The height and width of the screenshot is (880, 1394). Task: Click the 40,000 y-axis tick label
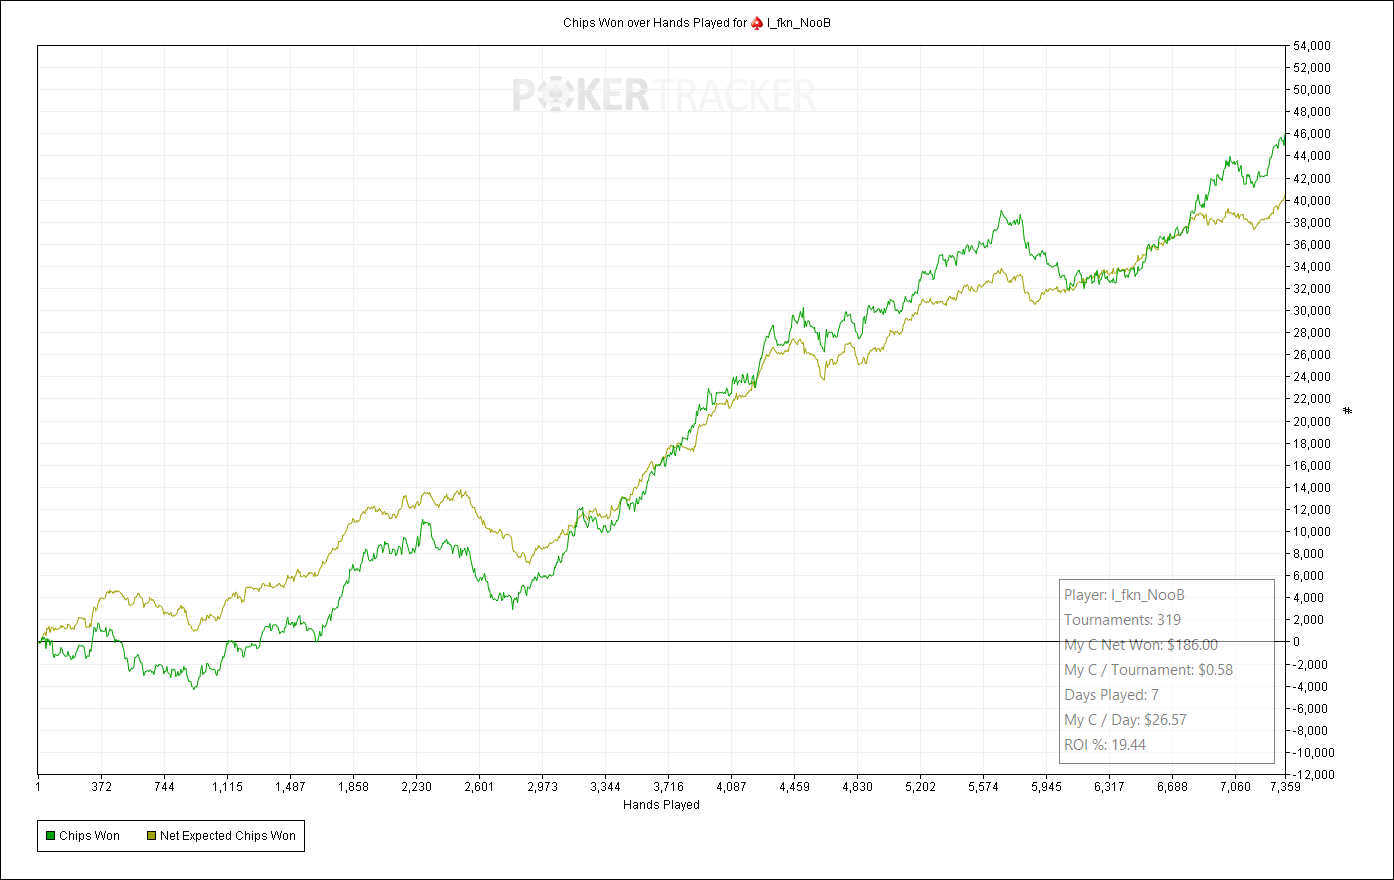[x=1312, y=201]
